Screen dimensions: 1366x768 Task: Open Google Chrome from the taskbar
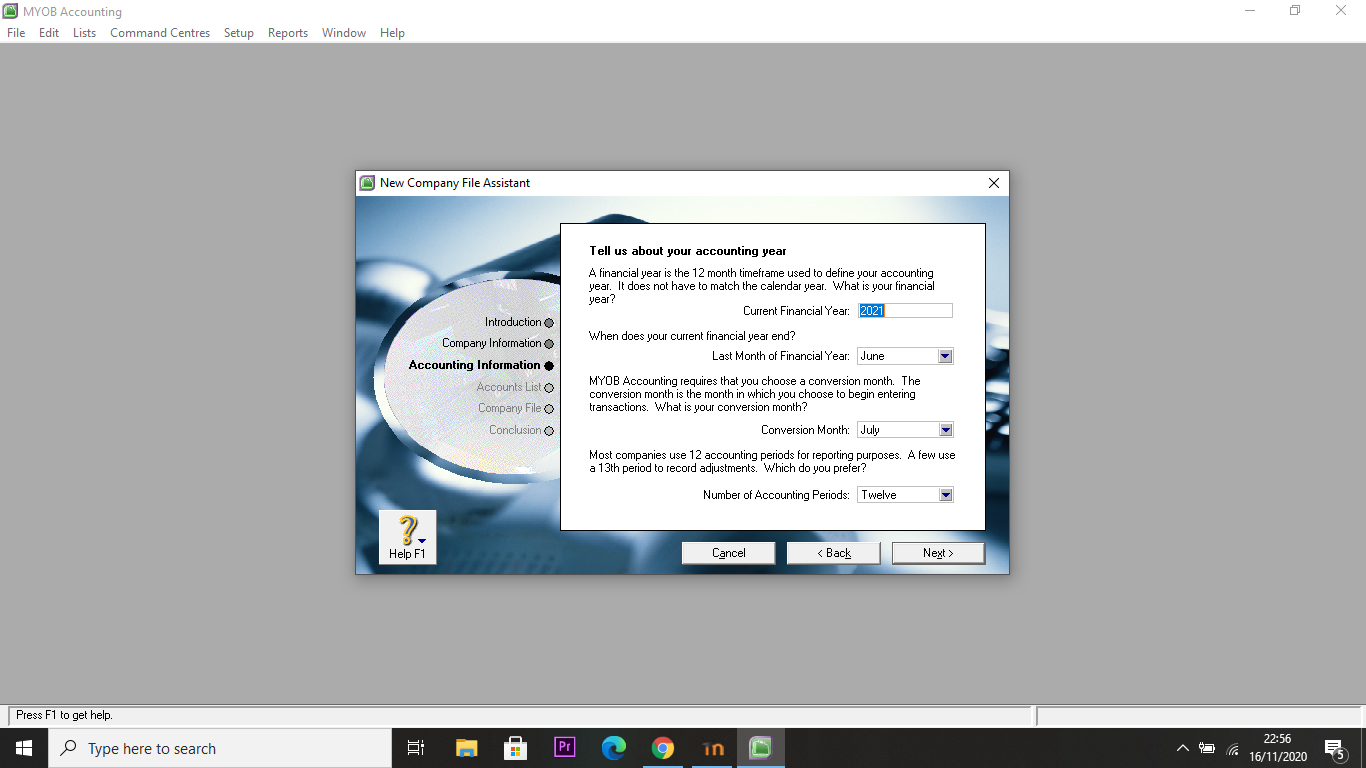click(662, 748)
